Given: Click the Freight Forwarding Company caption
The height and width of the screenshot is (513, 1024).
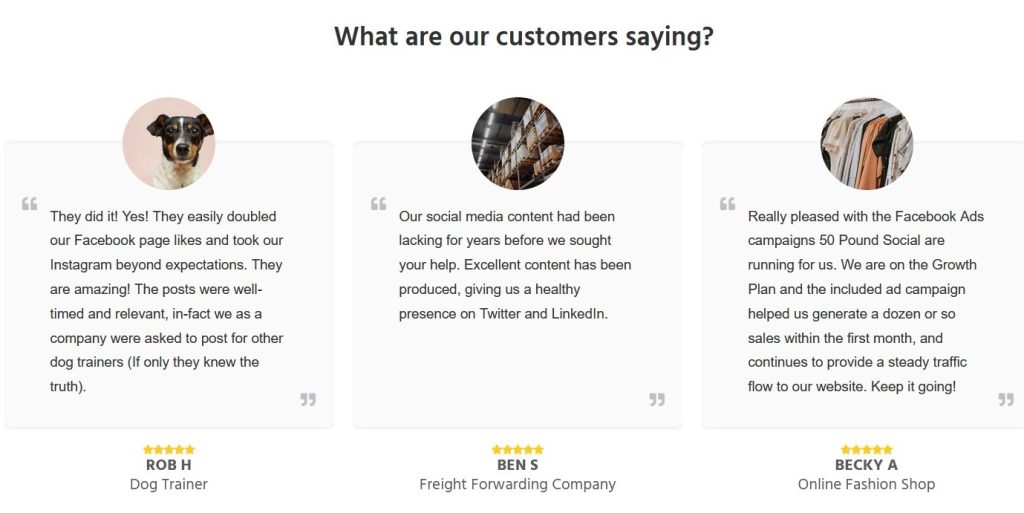Looking at the screenshot, I should [517, 485].
